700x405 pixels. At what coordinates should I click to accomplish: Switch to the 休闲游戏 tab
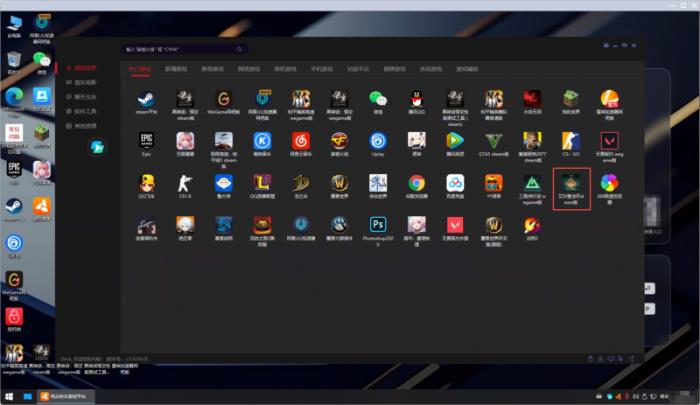(x=431, y=69)
